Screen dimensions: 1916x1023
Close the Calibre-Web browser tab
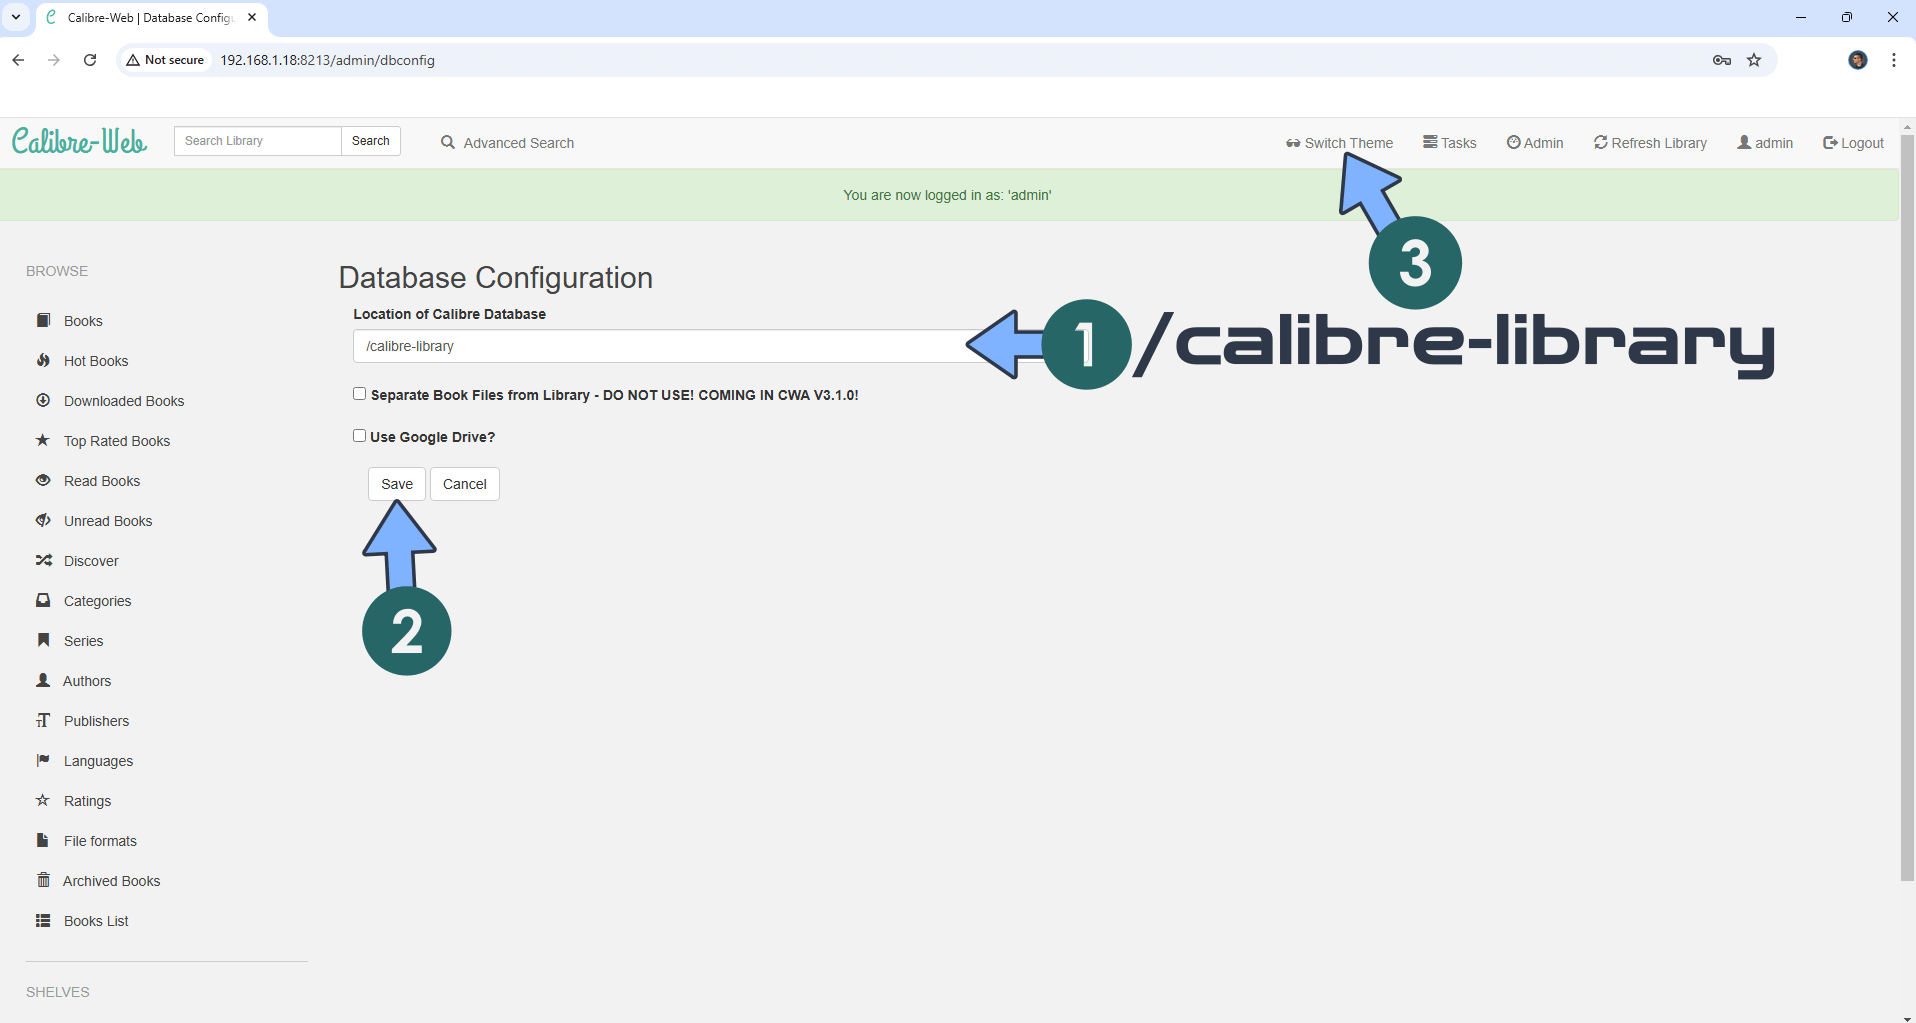[252, 17]
